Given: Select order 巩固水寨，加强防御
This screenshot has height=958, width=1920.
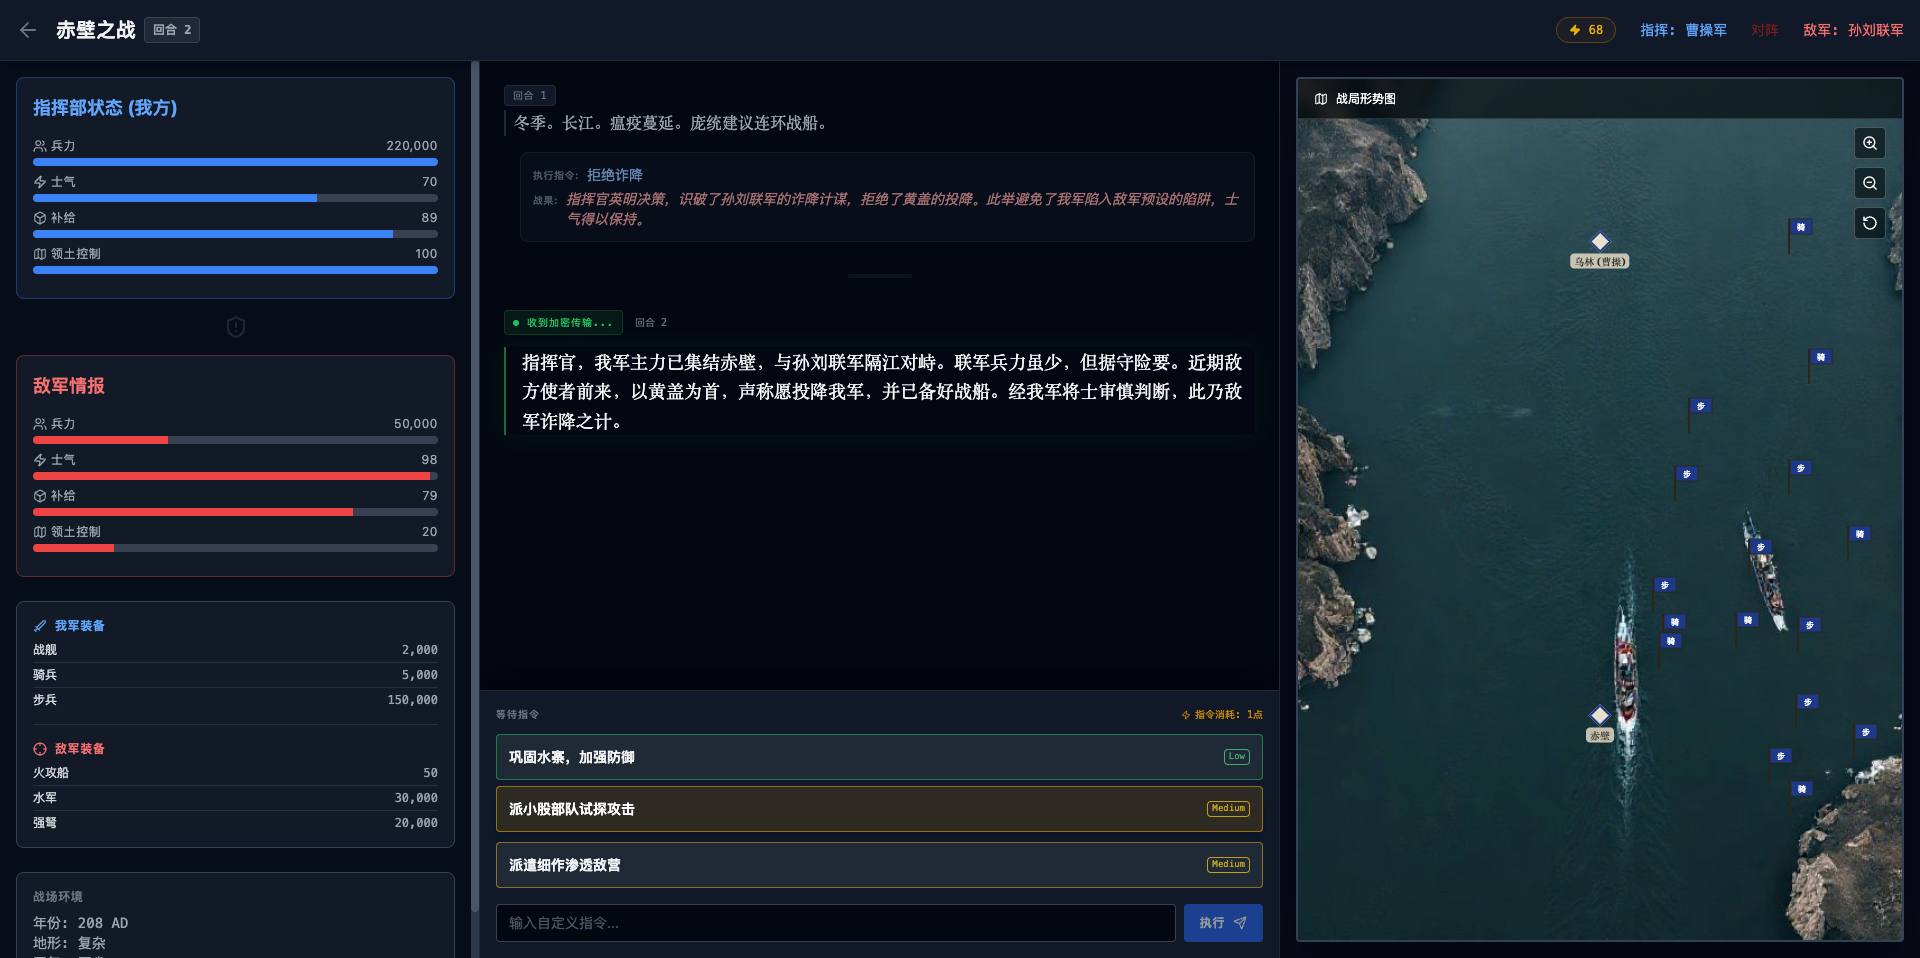Looking at the screenshot, I should (878, 757).
